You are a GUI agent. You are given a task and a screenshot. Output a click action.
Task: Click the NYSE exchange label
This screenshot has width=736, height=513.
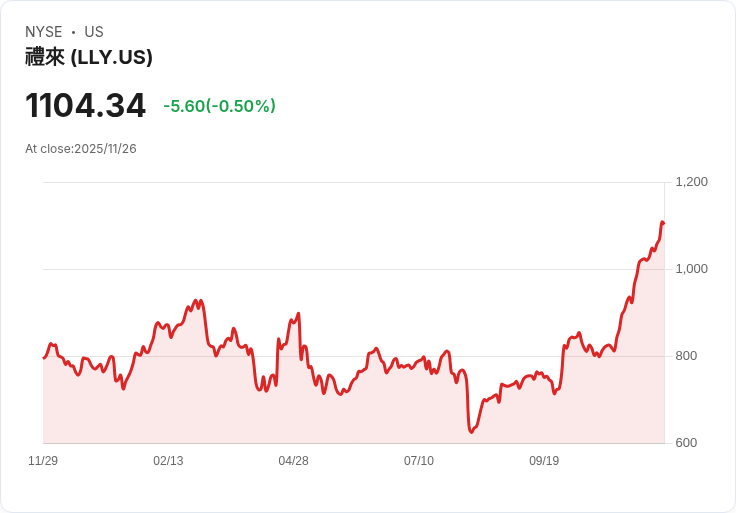(x=43, y=32)
